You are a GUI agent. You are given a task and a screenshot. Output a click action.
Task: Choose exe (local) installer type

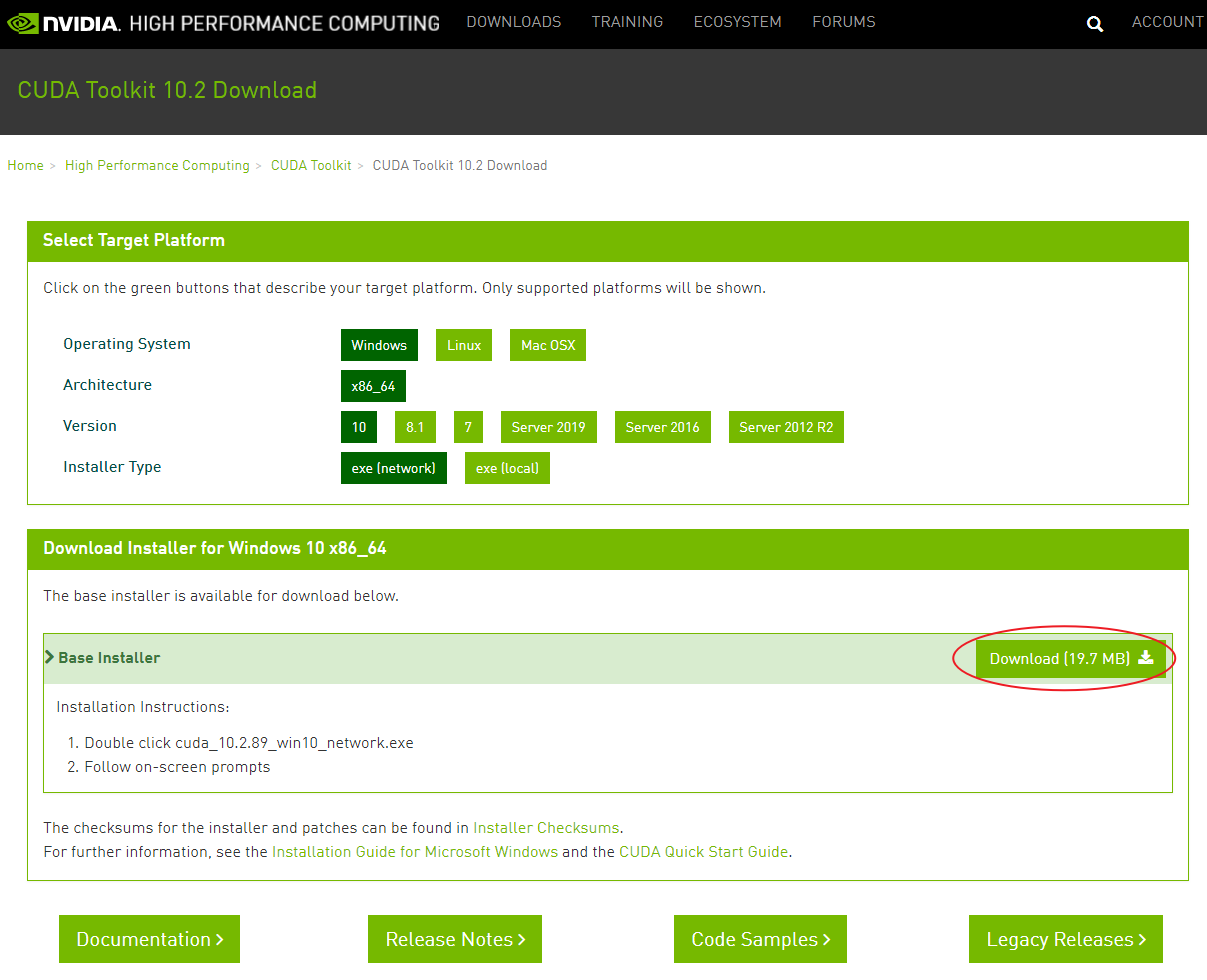507,468
